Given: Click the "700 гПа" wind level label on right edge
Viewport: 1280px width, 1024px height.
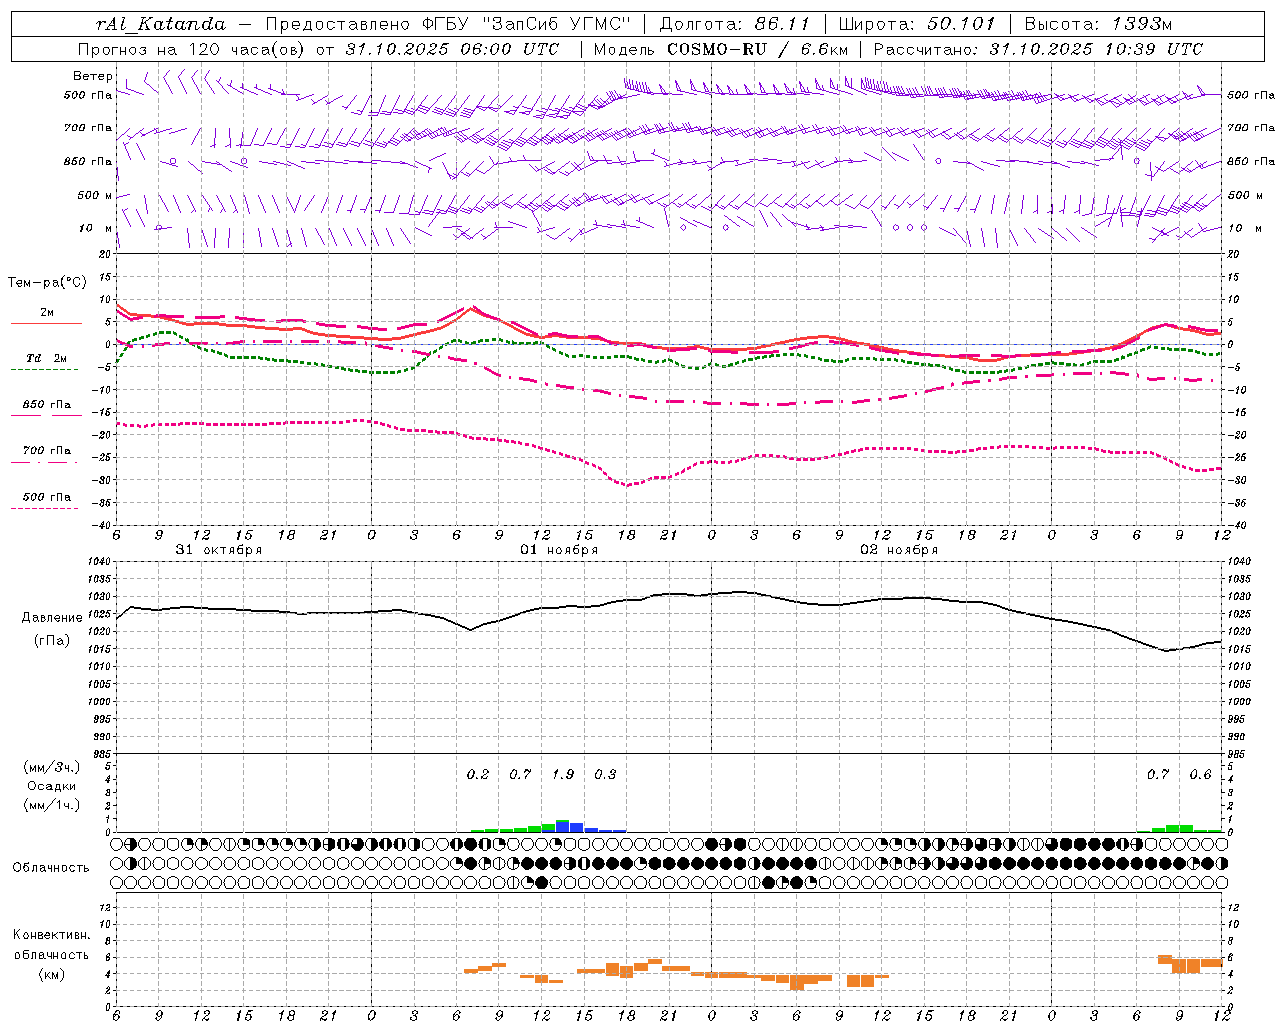Looking at the screenshot, I should pyautogui.click(x=1251, y=128).
